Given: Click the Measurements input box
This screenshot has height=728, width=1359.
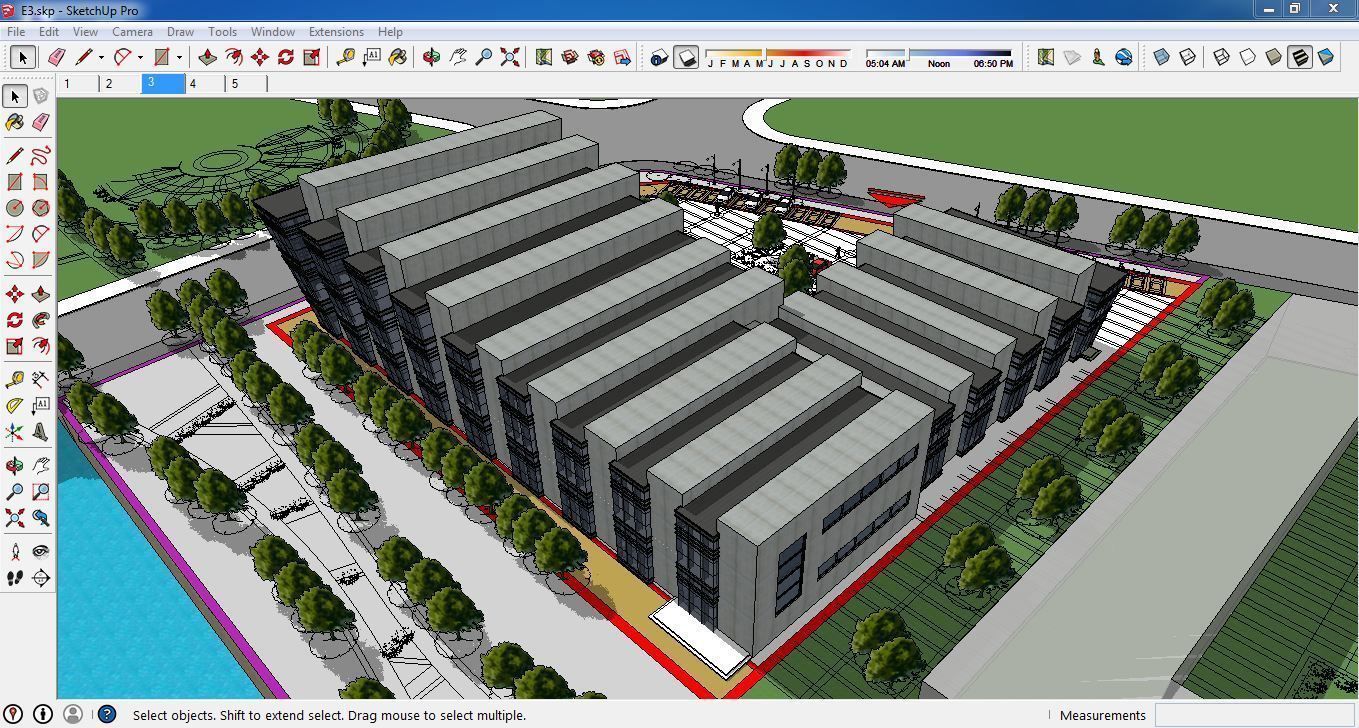Looking at the screenshot, I should [1255, 715].
